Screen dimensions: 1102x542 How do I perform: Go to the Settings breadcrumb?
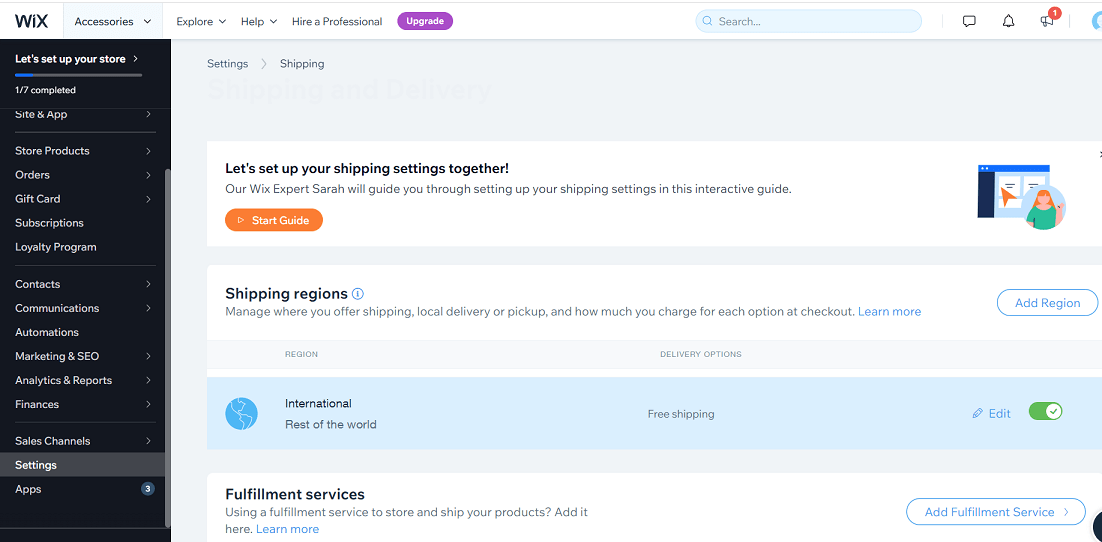point(228,63)
